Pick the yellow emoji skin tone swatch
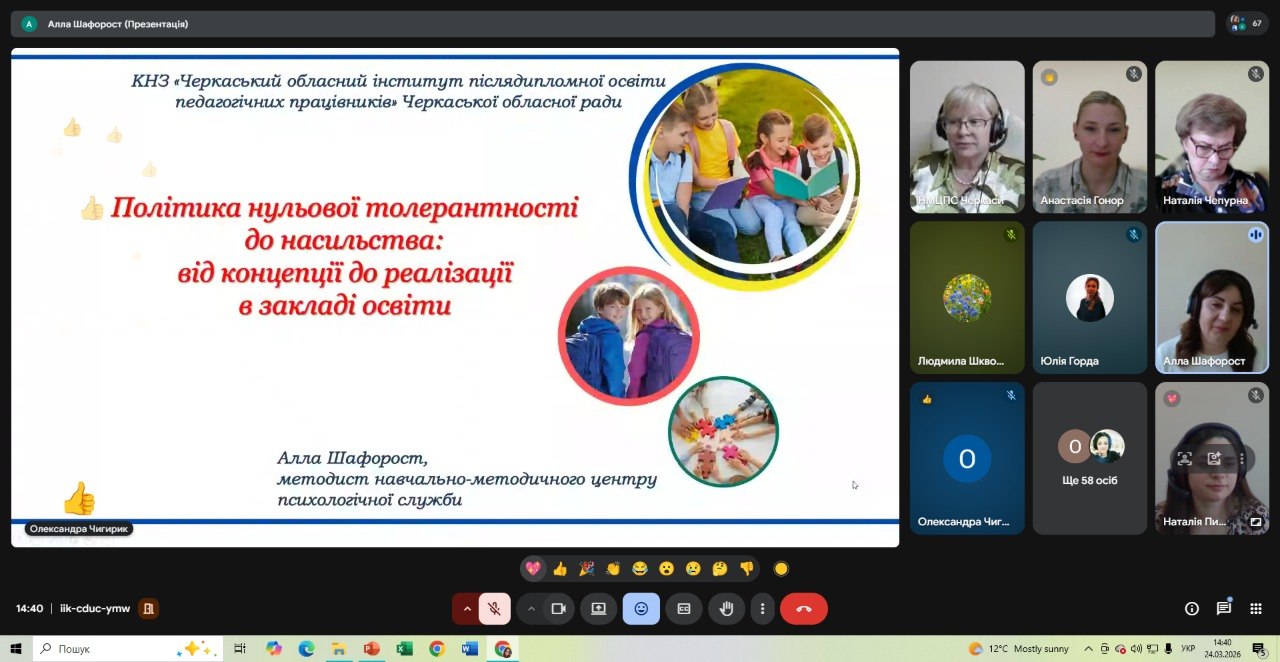Screen dimensions: 1280x662 (x=781, y=569)
